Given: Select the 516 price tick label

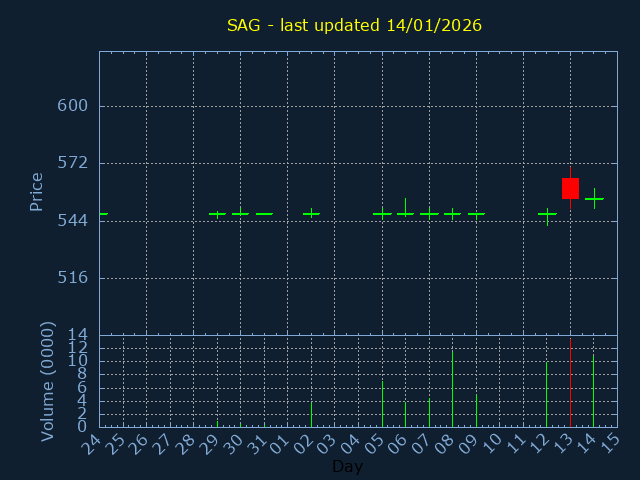Looking at the screenshot, I should coord(72,278).
